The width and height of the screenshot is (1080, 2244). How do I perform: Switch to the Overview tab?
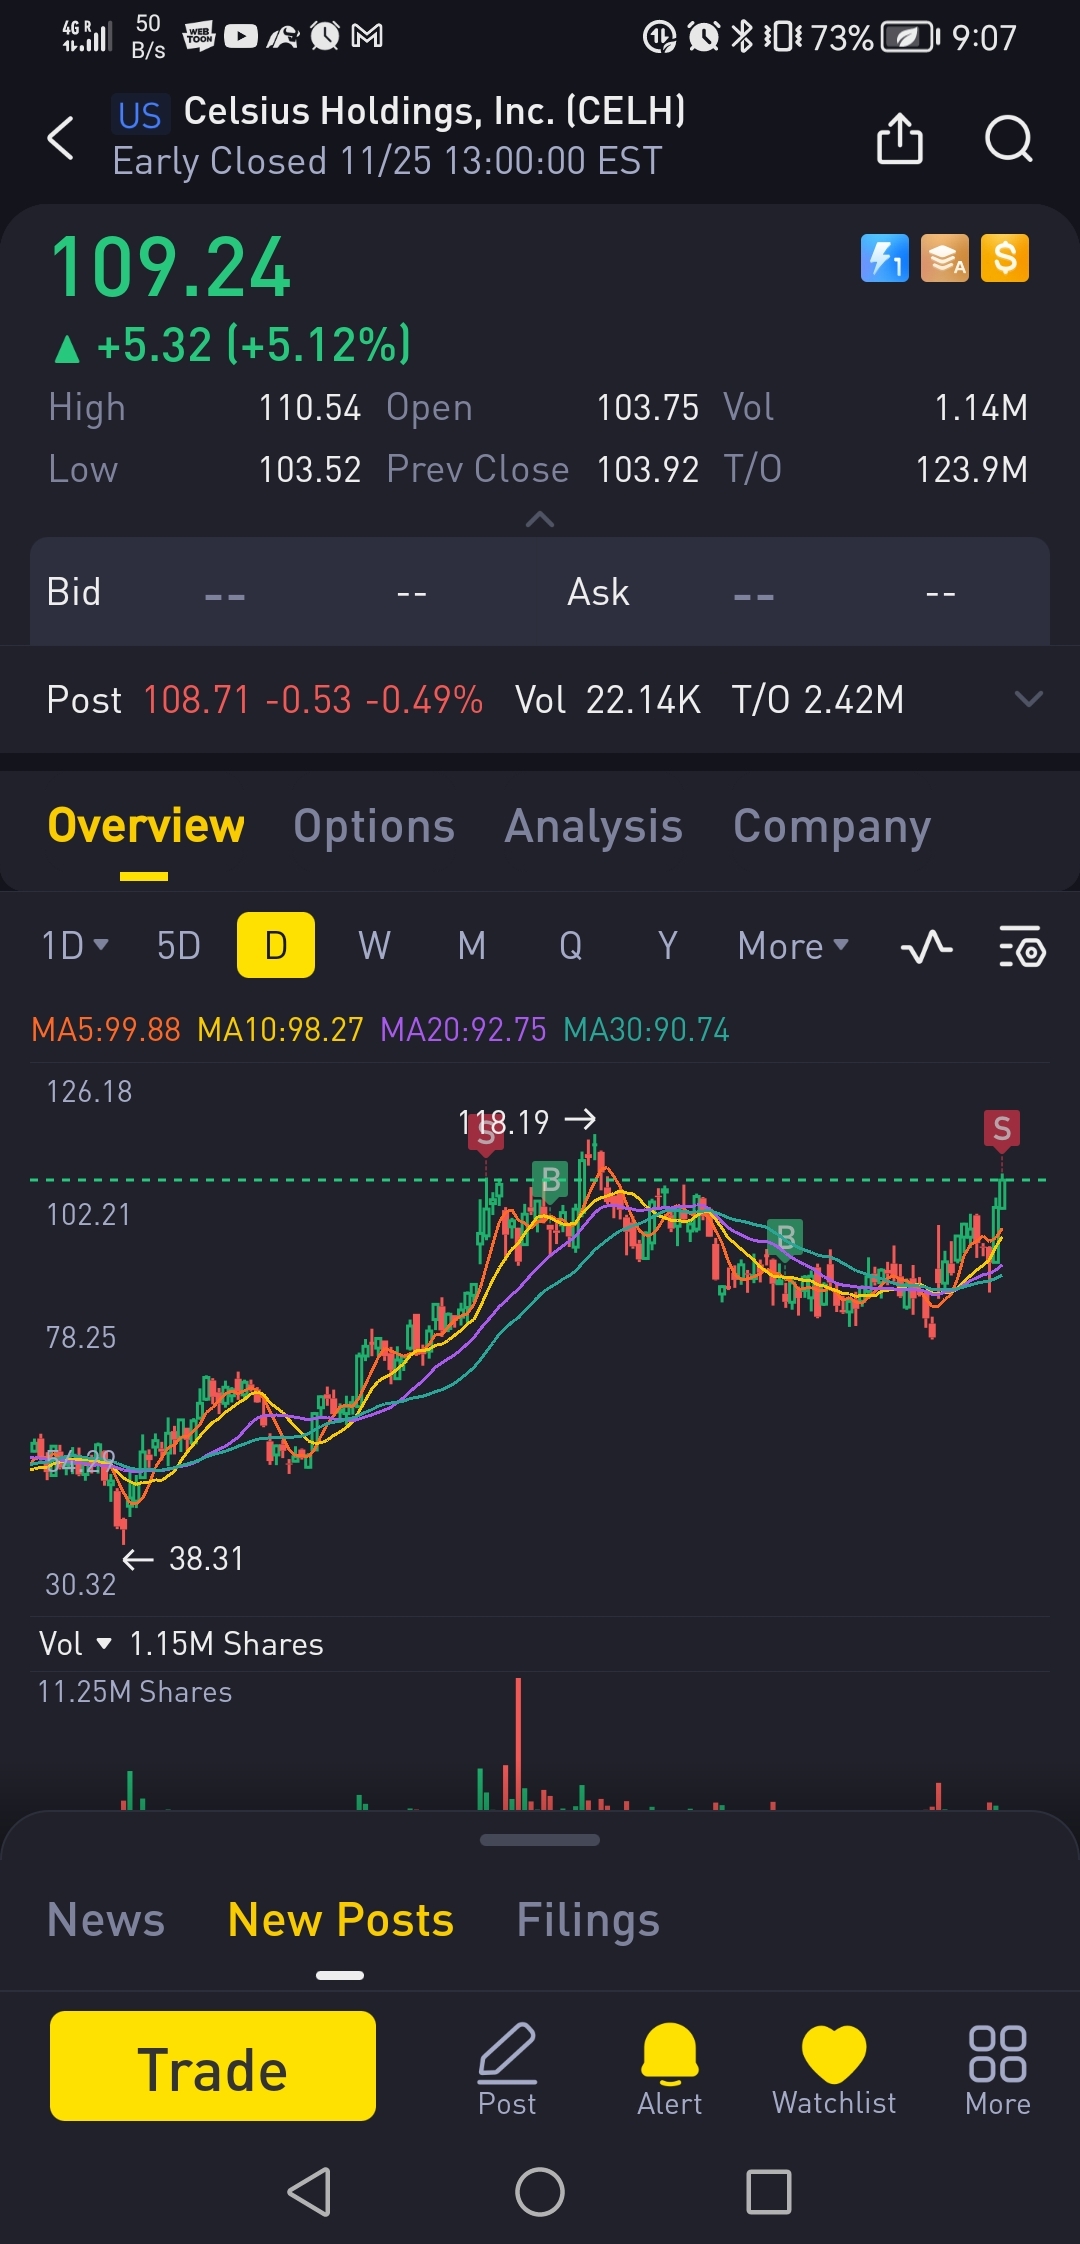click(x=146, y=826)
